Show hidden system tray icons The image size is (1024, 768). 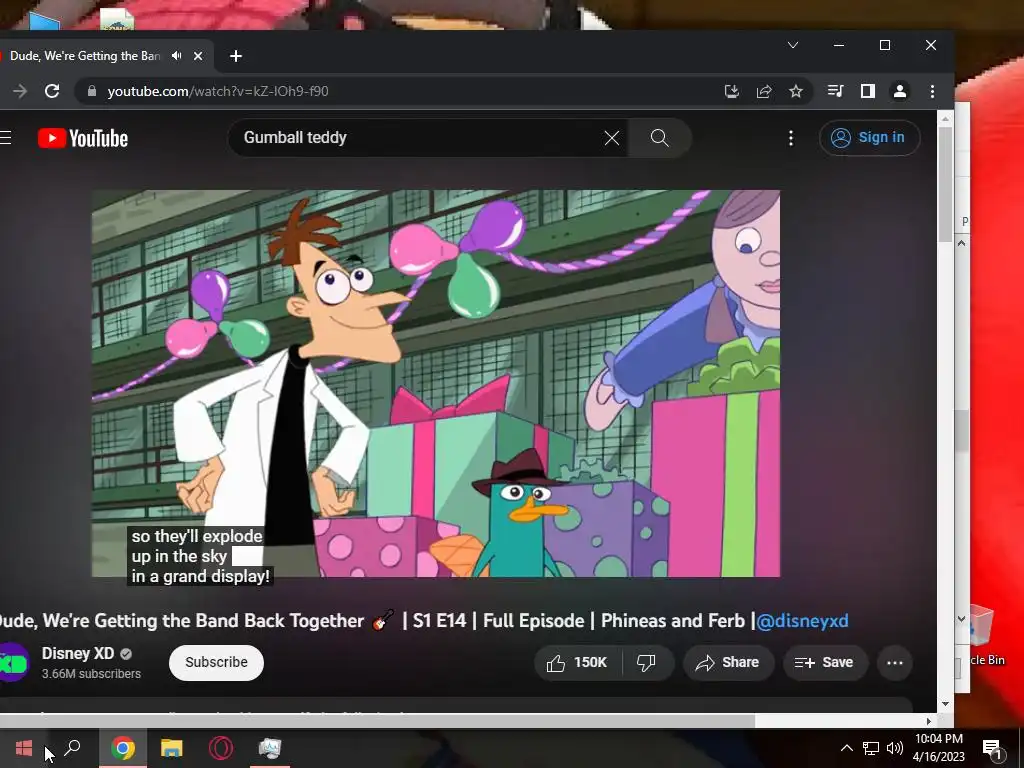click(x=846, y=748)
